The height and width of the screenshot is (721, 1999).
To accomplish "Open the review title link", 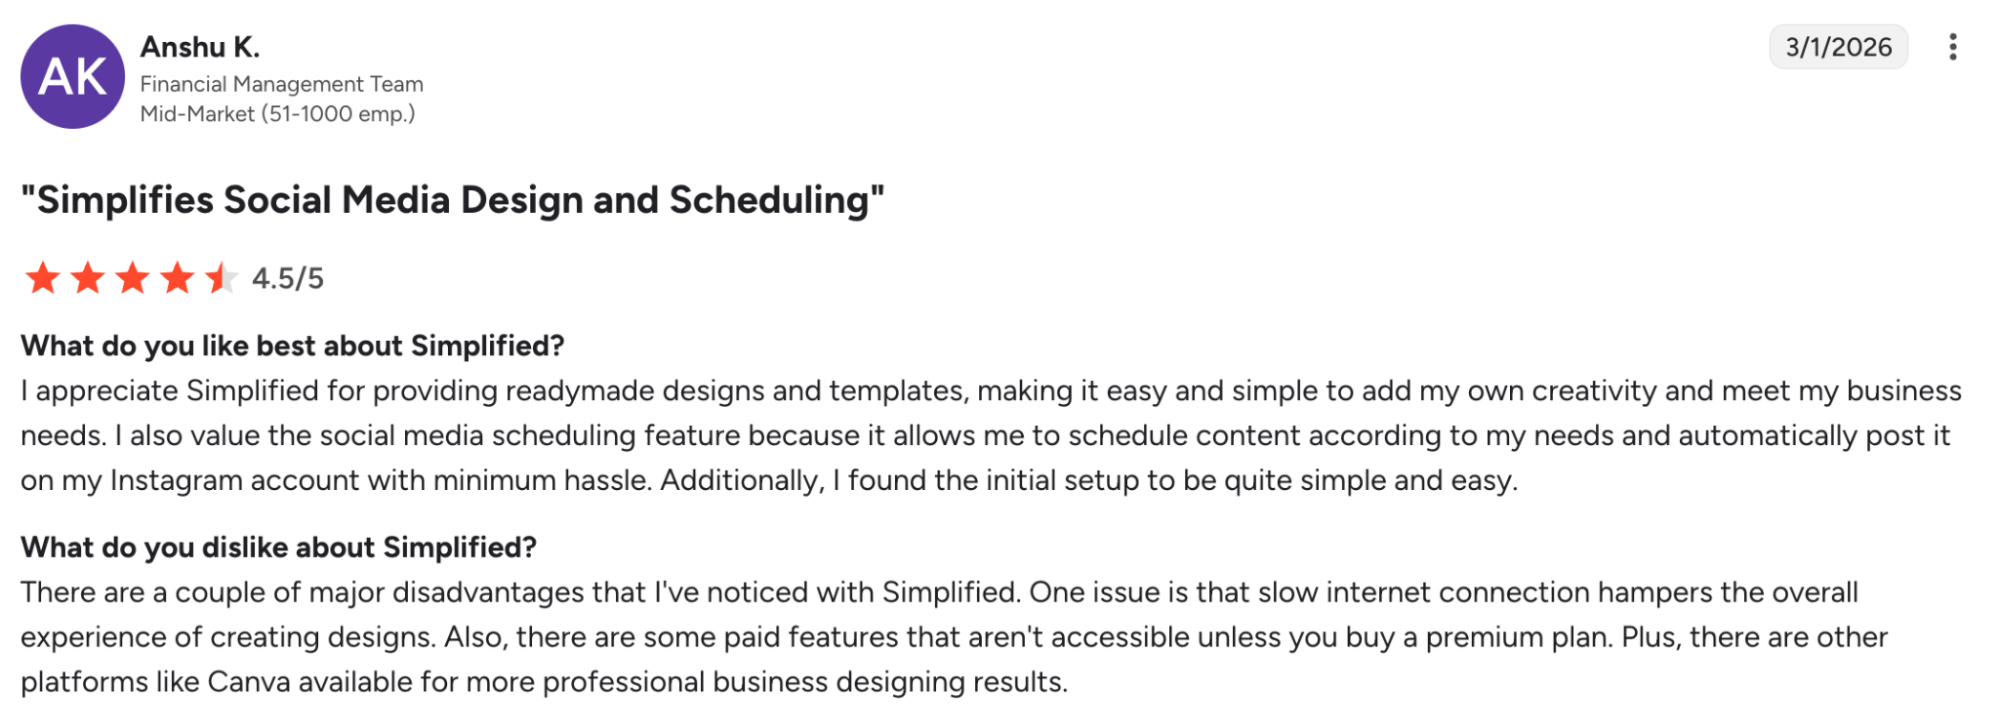I will (451, 199).
